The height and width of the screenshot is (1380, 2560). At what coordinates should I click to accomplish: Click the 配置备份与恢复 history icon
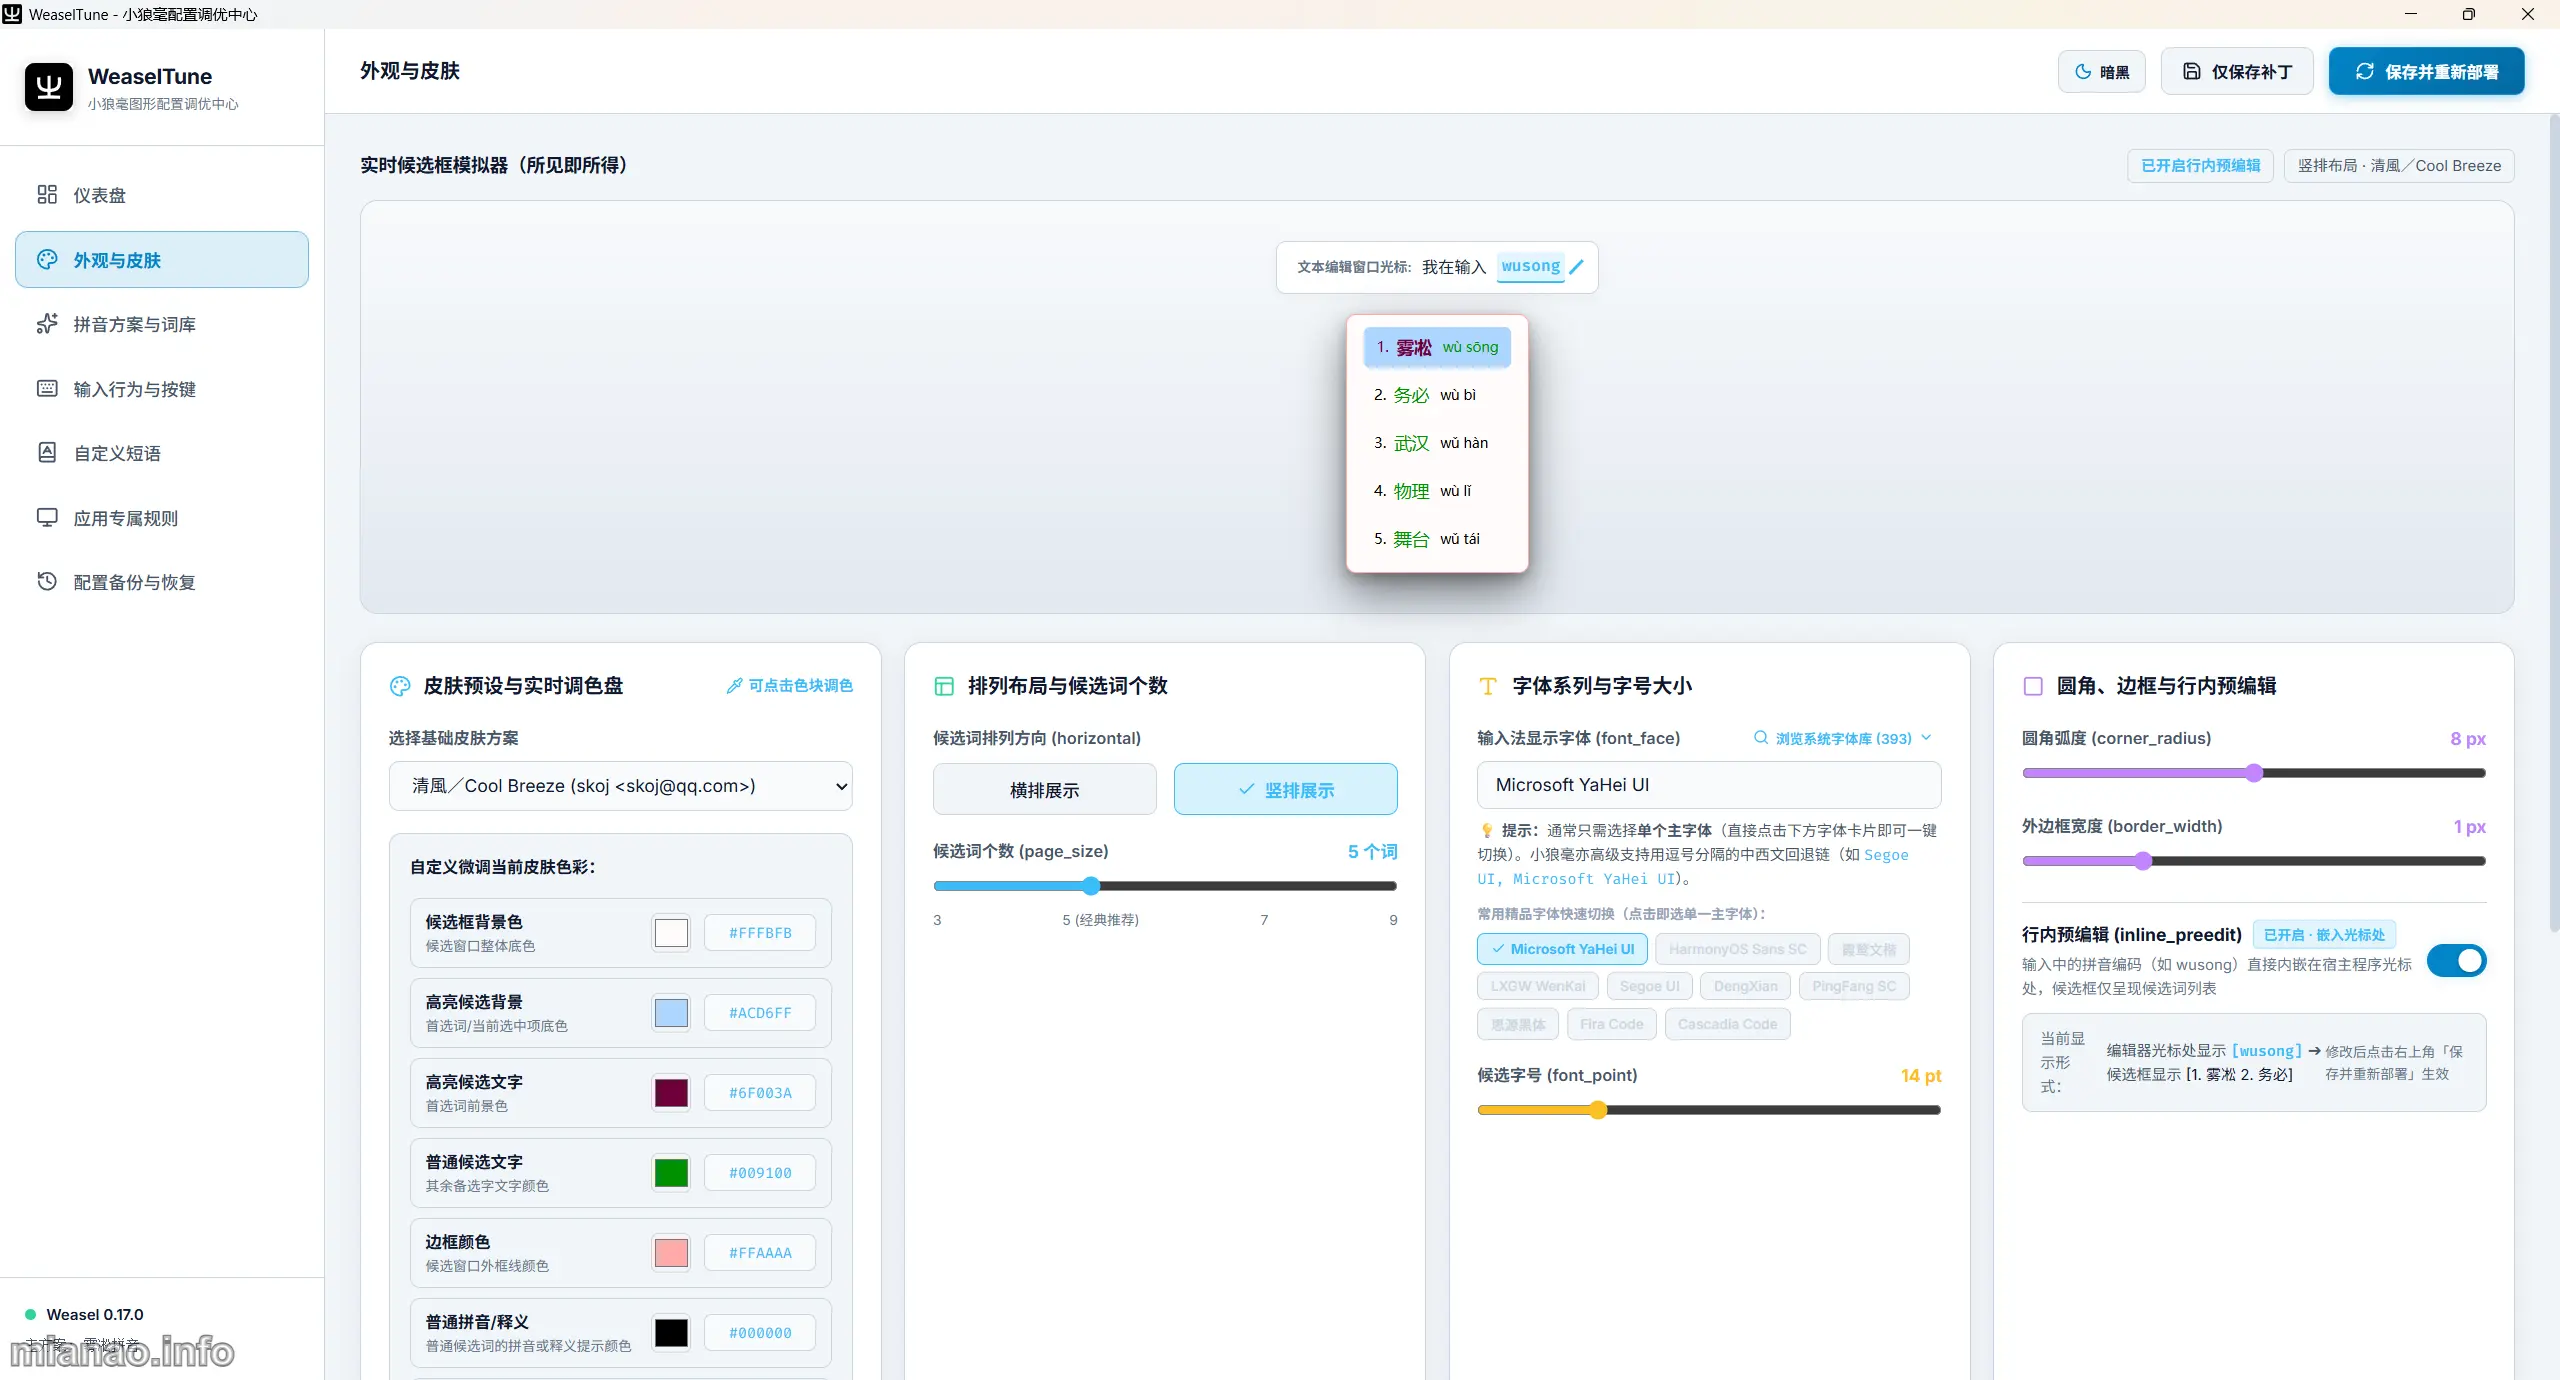coord(47,582)
